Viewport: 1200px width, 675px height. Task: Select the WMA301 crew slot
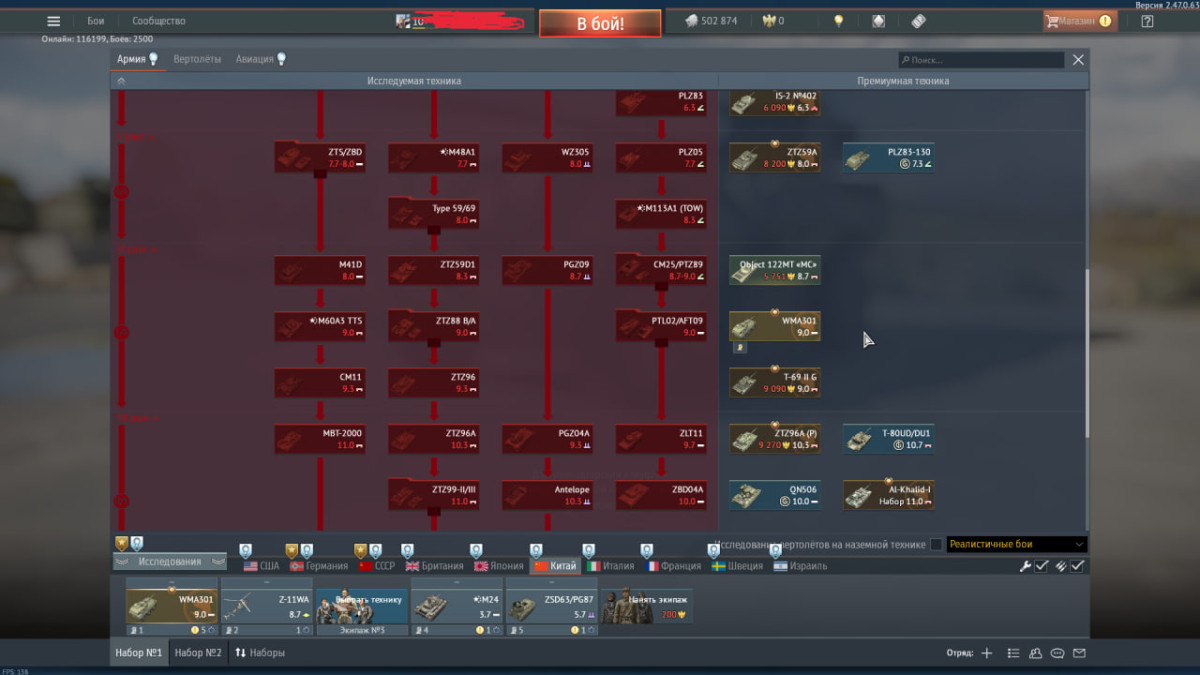click(172, 606)
